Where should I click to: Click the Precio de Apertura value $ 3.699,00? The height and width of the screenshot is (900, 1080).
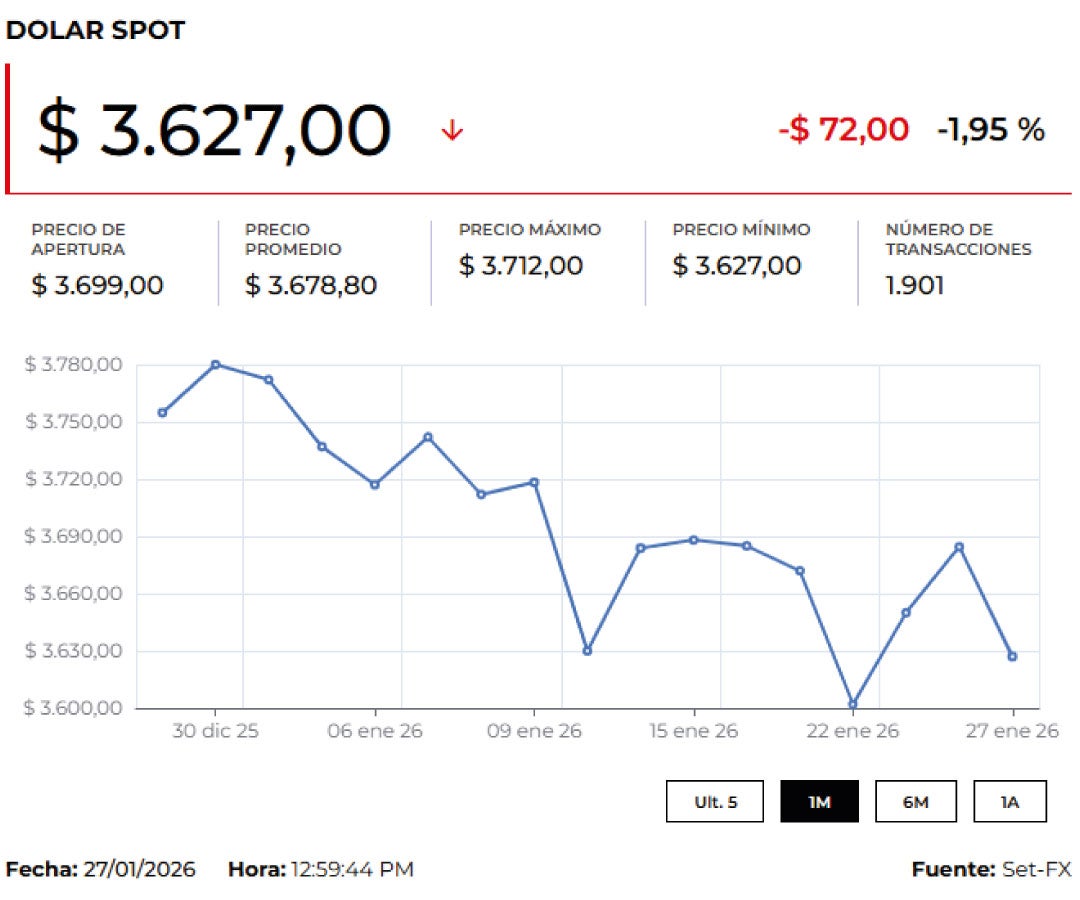pos(97,285)
